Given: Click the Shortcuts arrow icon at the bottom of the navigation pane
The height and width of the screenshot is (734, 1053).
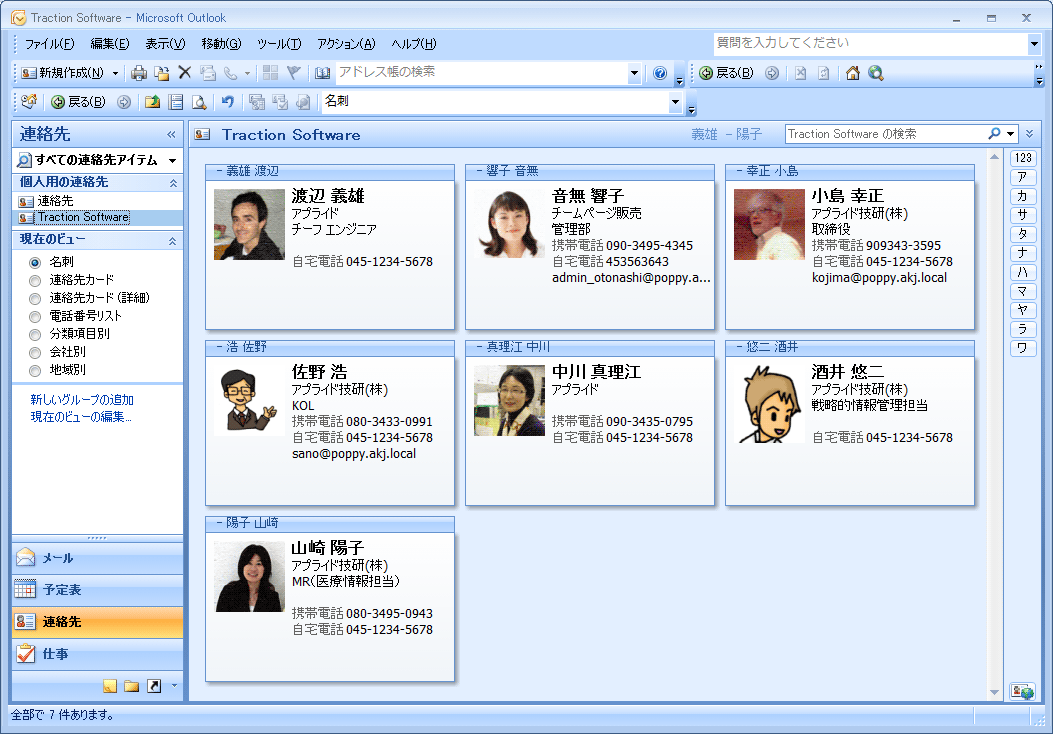Looking at the screenshot, I should (x=154, y=686).
